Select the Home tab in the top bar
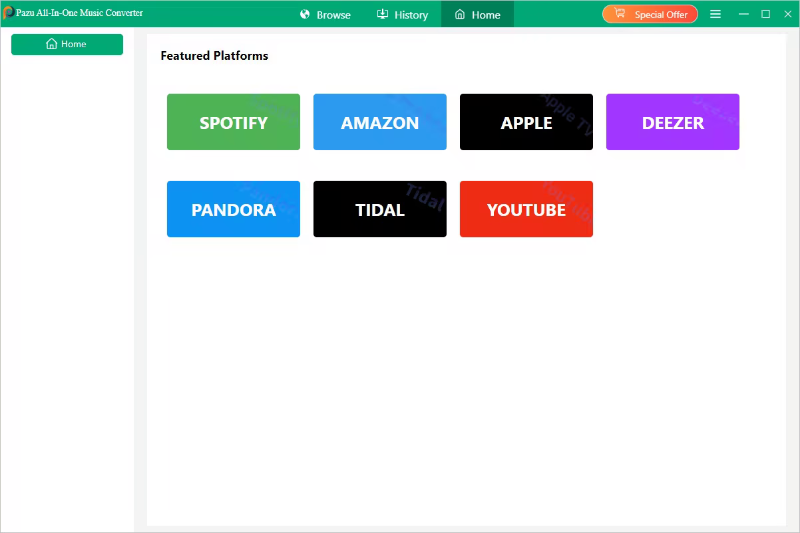Screen dimensions: 800x533 click(478, 15)
